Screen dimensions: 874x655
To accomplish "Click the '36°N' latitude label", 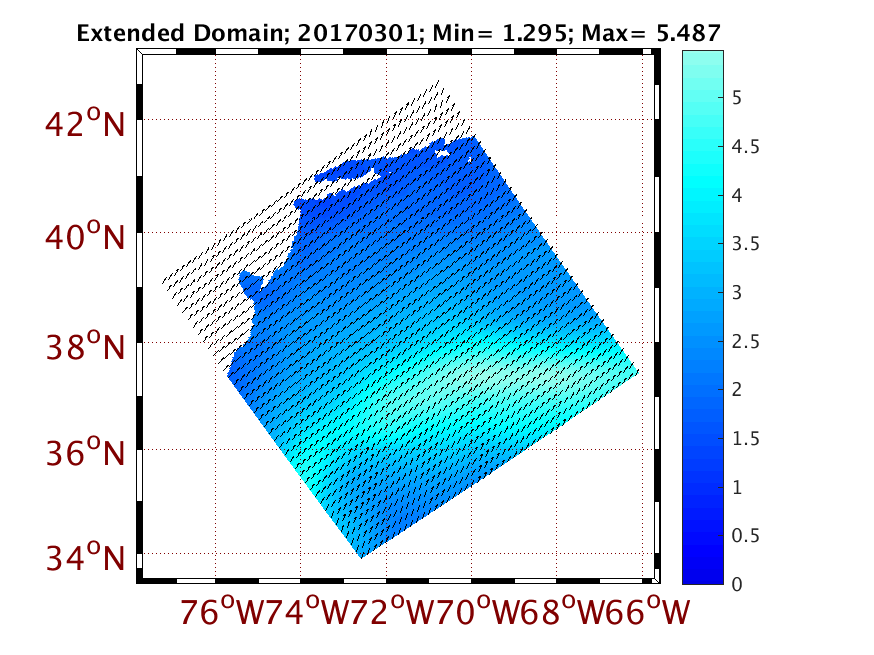I will pos(85,452).
